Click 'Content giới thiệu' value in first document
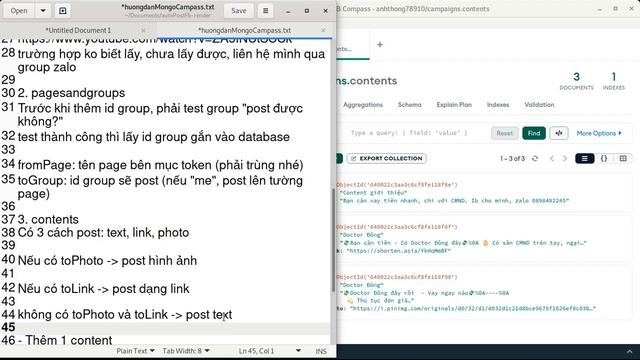 point(373,192)
